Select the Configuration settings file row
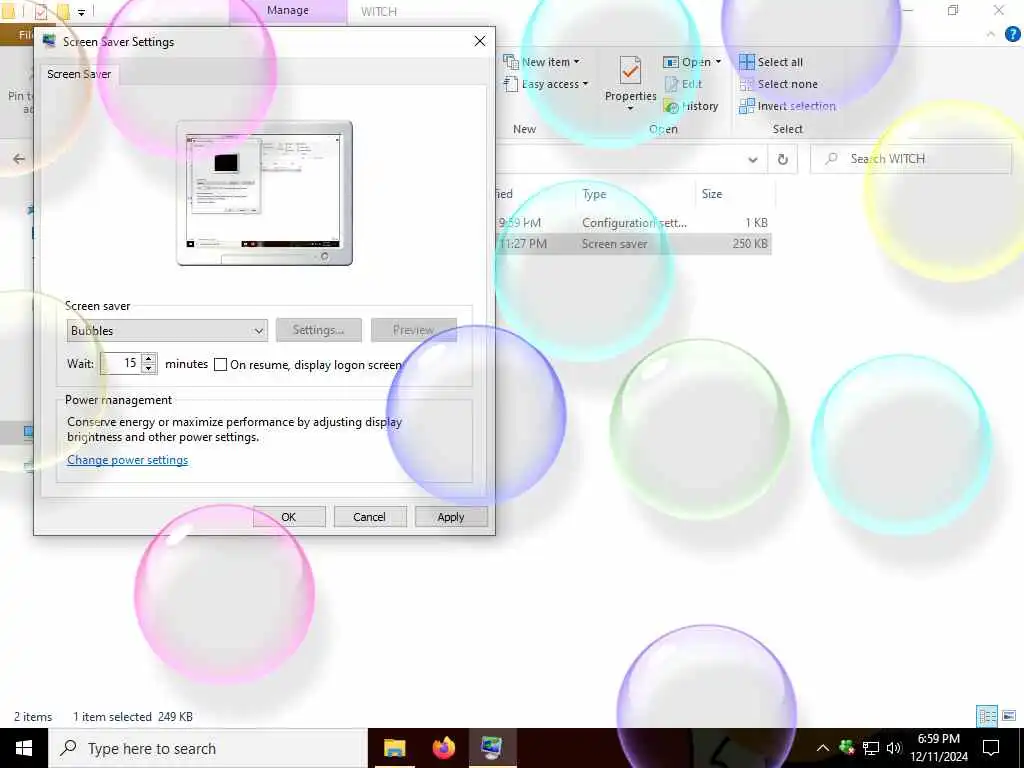 633,223
